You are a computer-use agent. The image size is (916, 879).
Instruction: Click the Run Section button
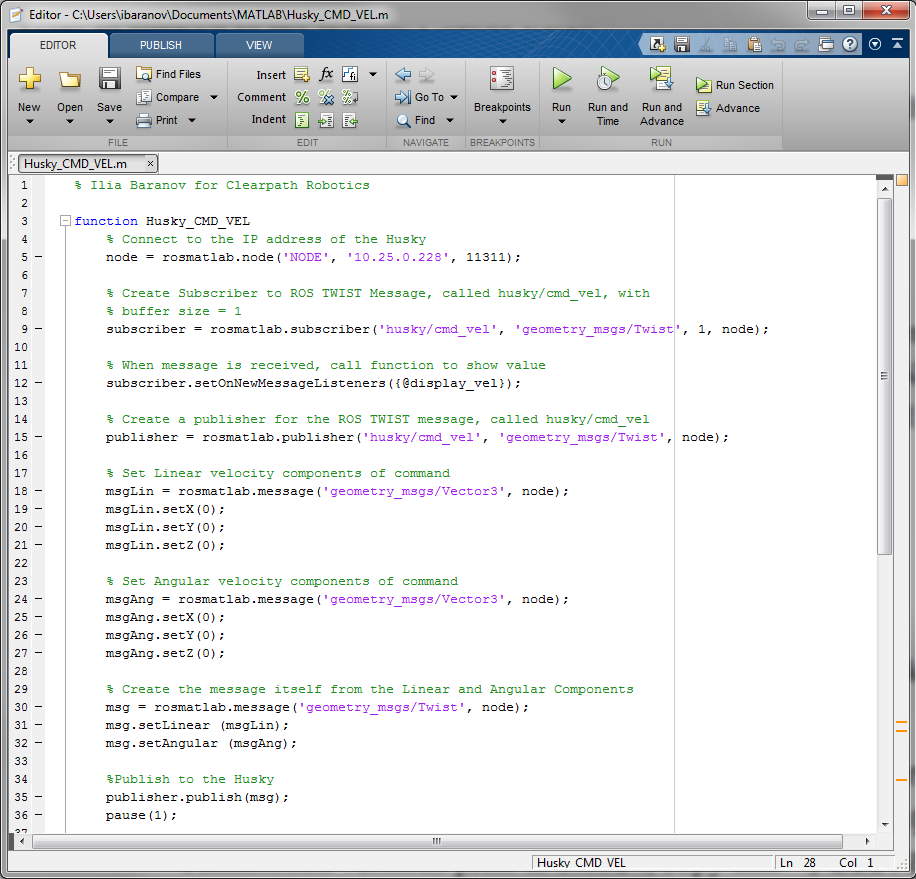pyautogui.click(x=735, y=85)
